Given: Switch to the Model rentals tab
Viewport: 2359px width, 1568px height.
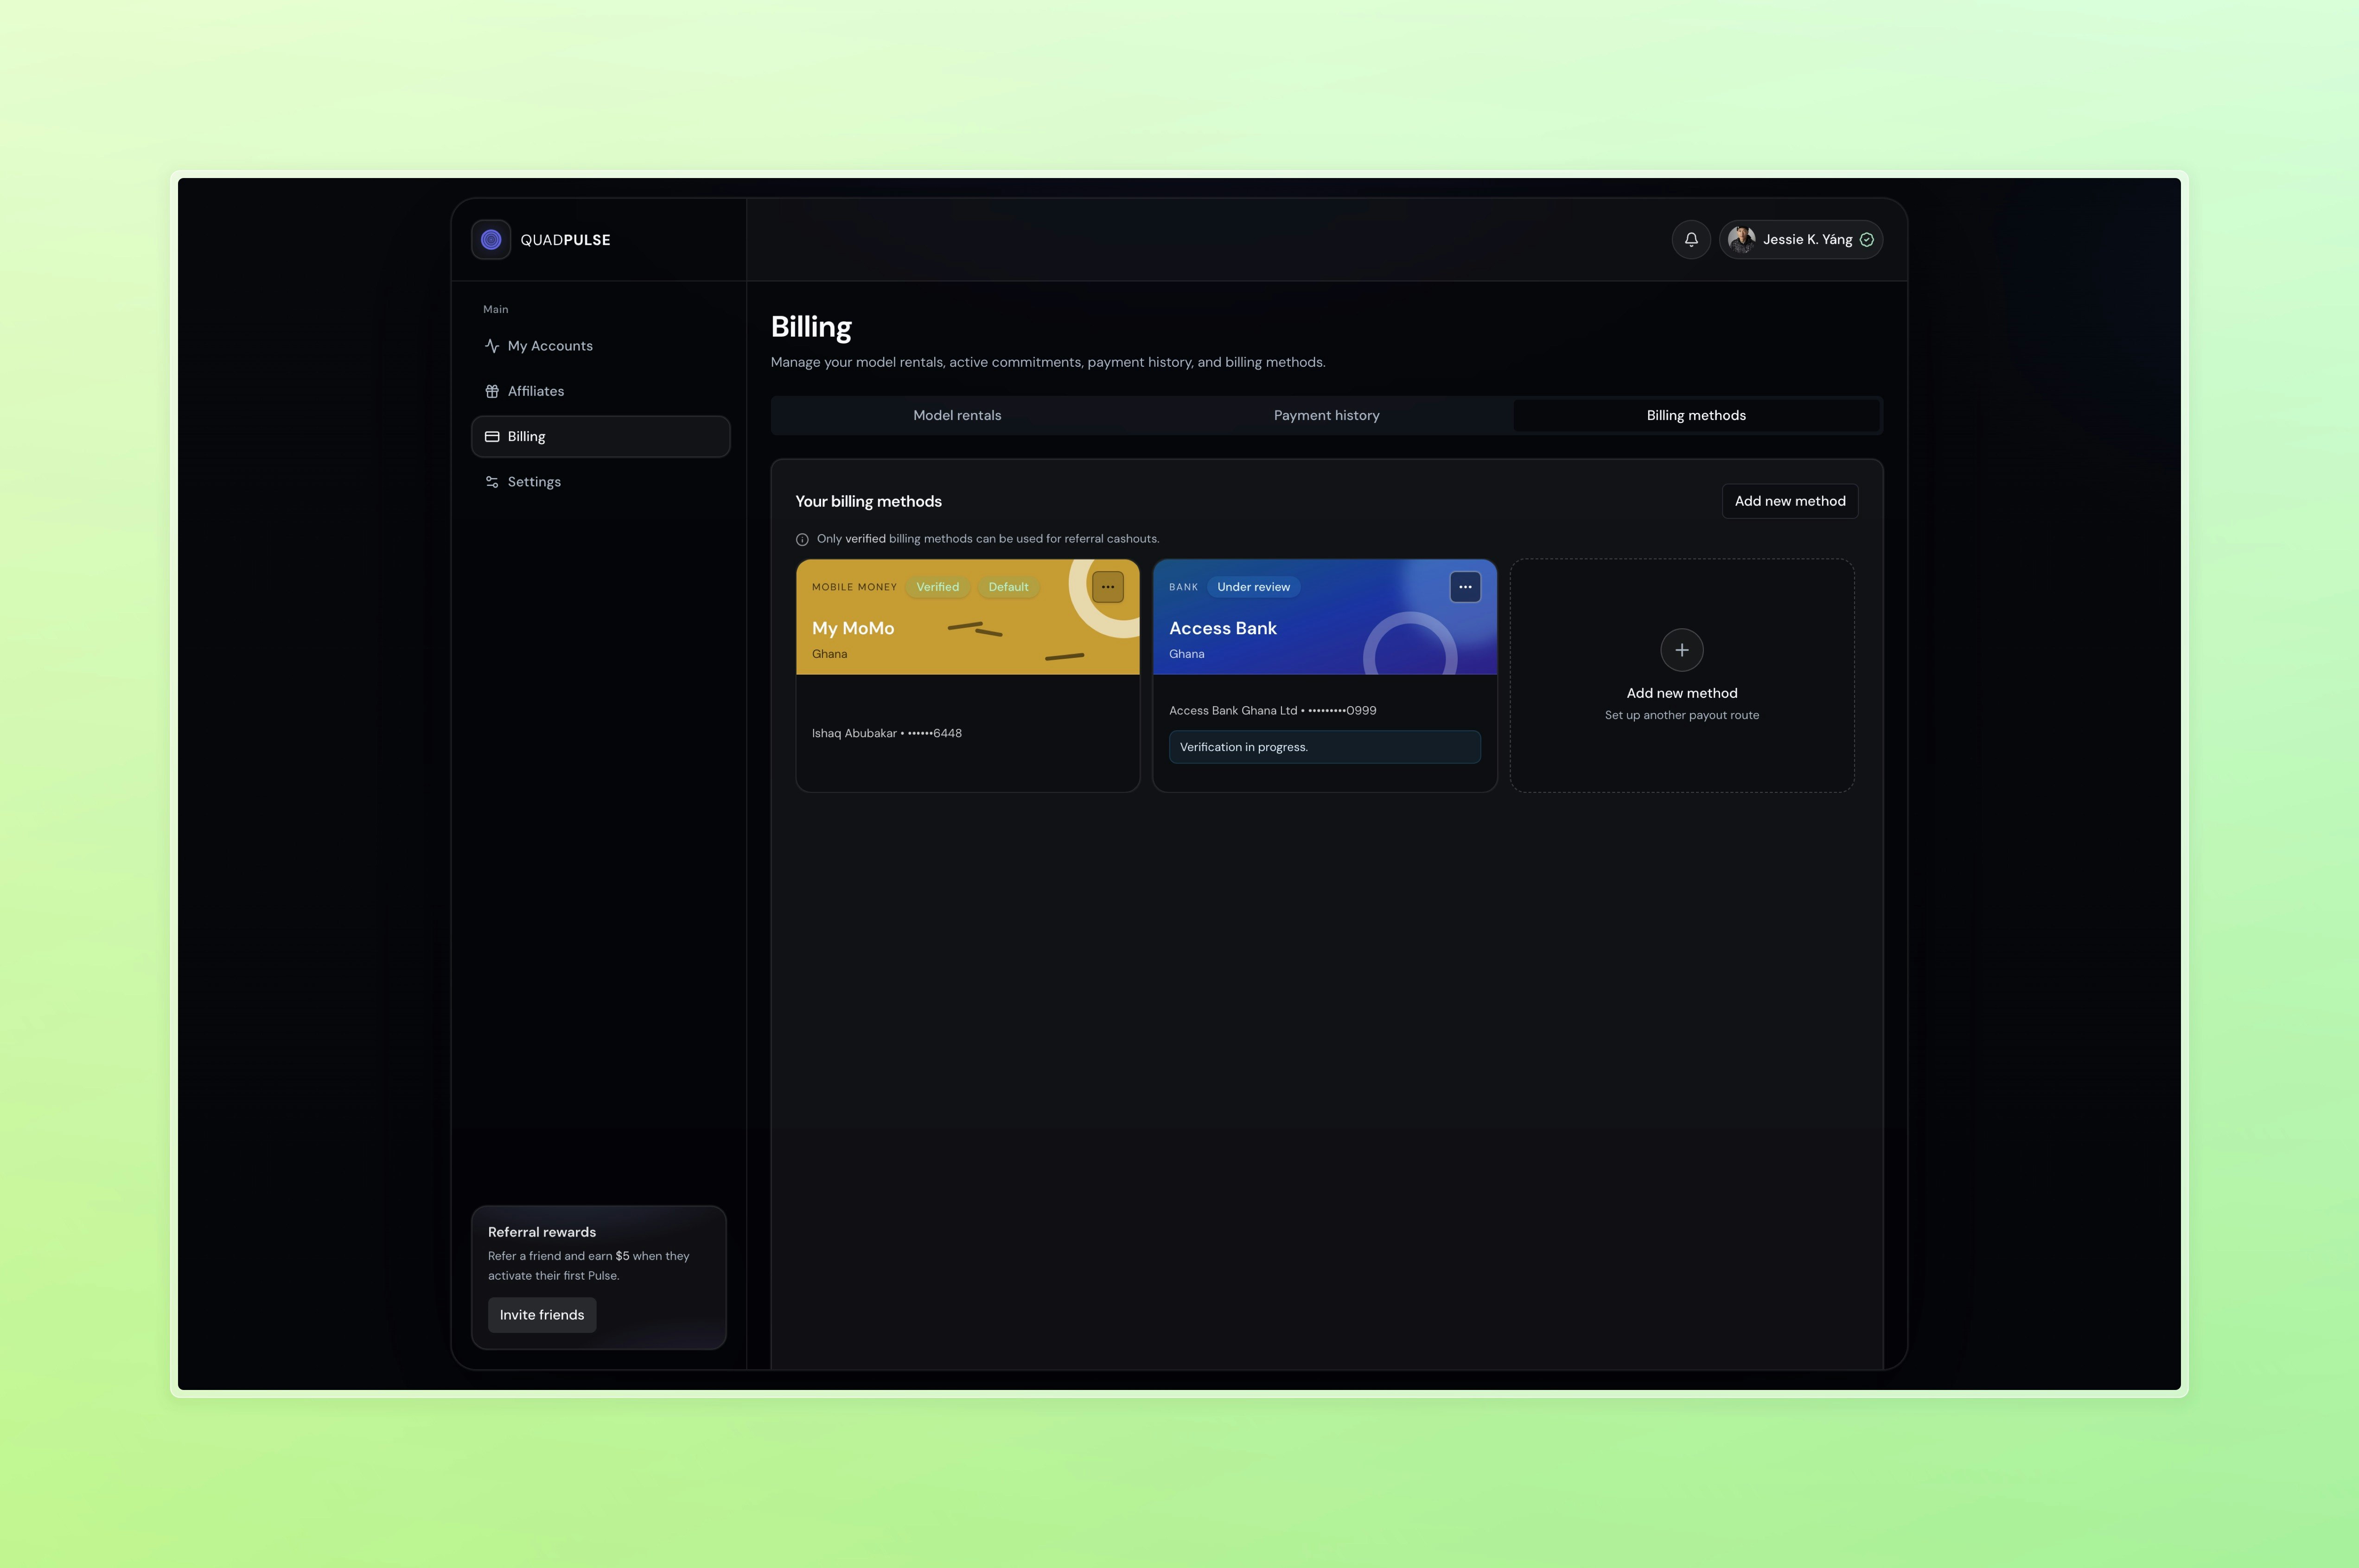Looking at the screenshot, I should (956, 416).
